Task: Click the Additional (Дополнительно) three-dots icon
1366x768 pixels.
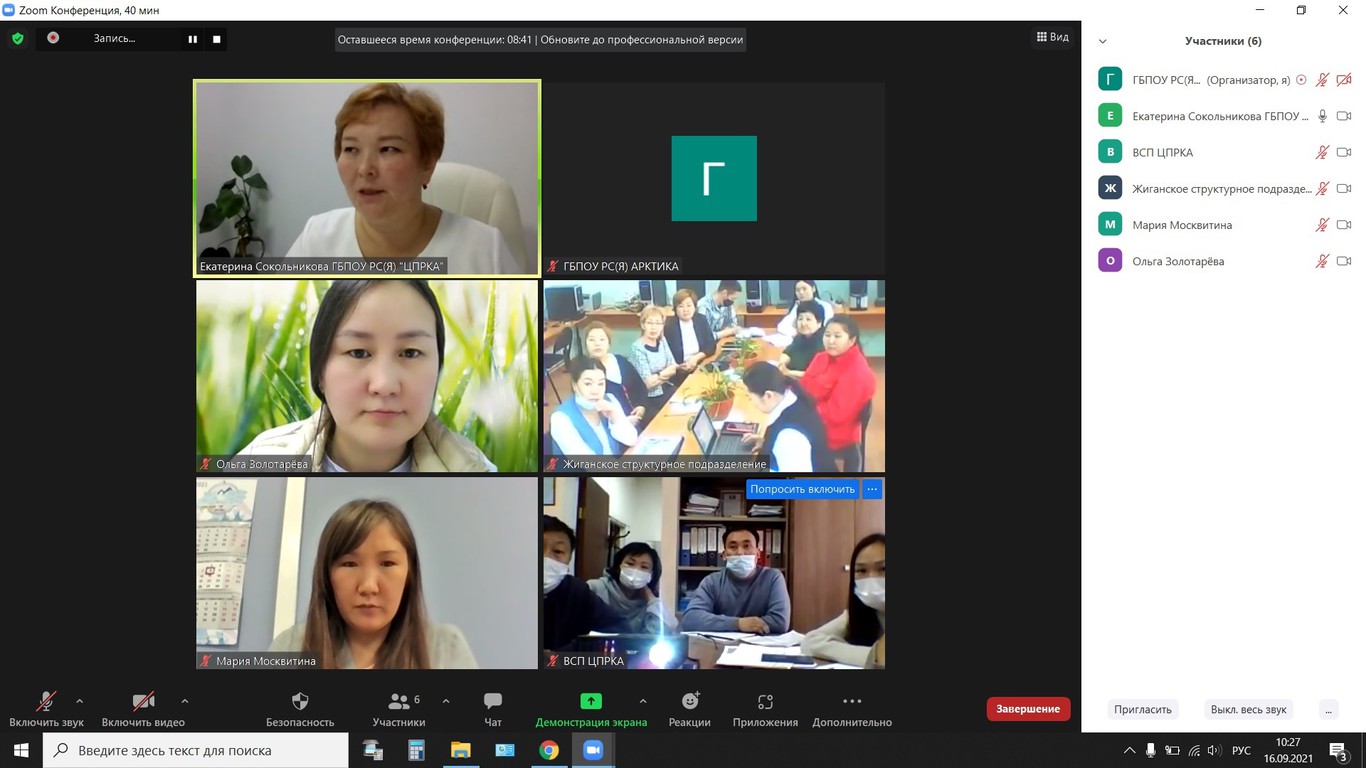Action: point(851,702)
